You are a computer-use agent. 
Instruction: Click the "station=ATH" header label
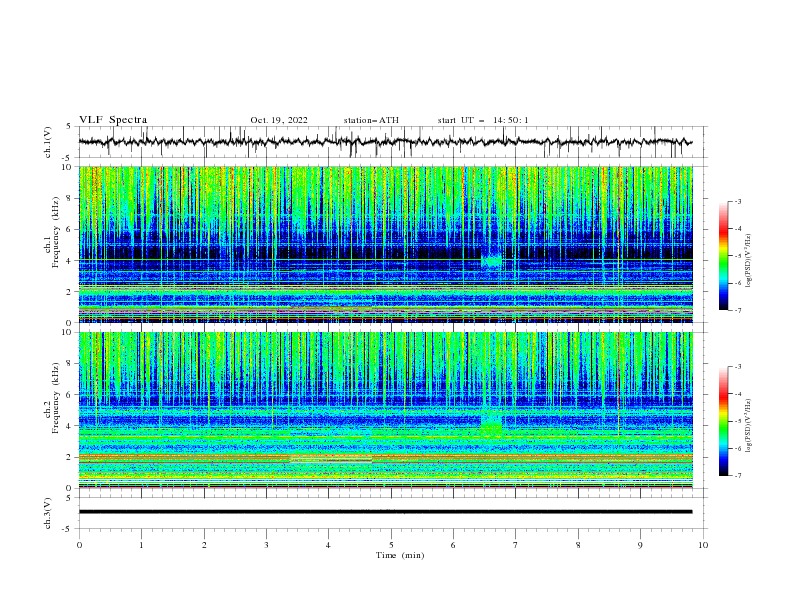coord(371,120)
